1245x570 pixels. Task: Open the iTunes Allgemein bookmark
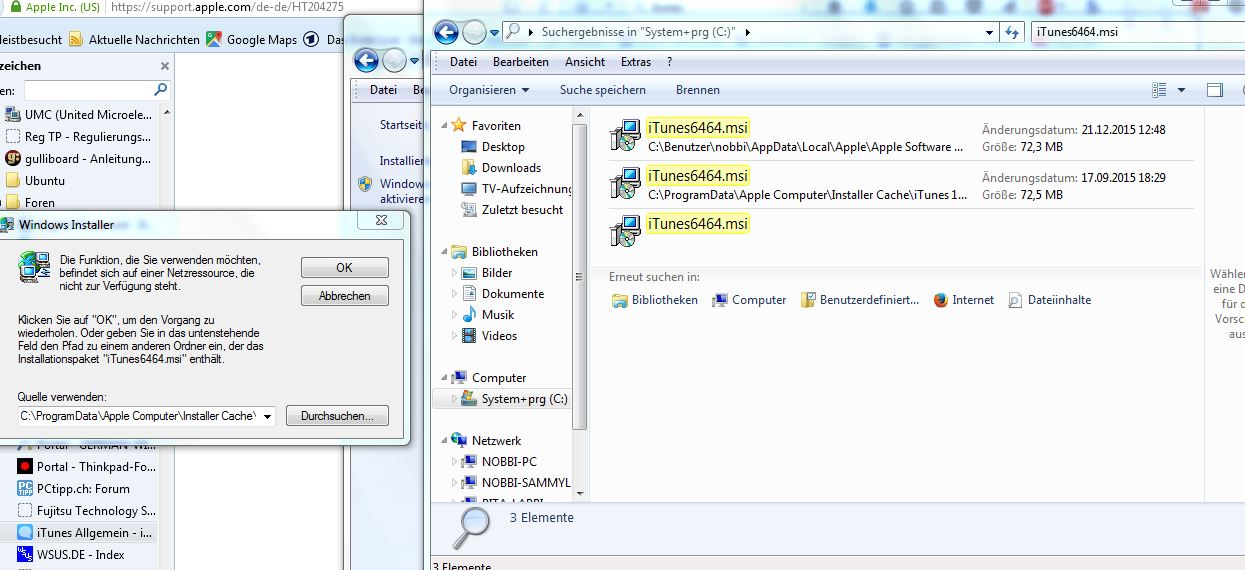86,533
